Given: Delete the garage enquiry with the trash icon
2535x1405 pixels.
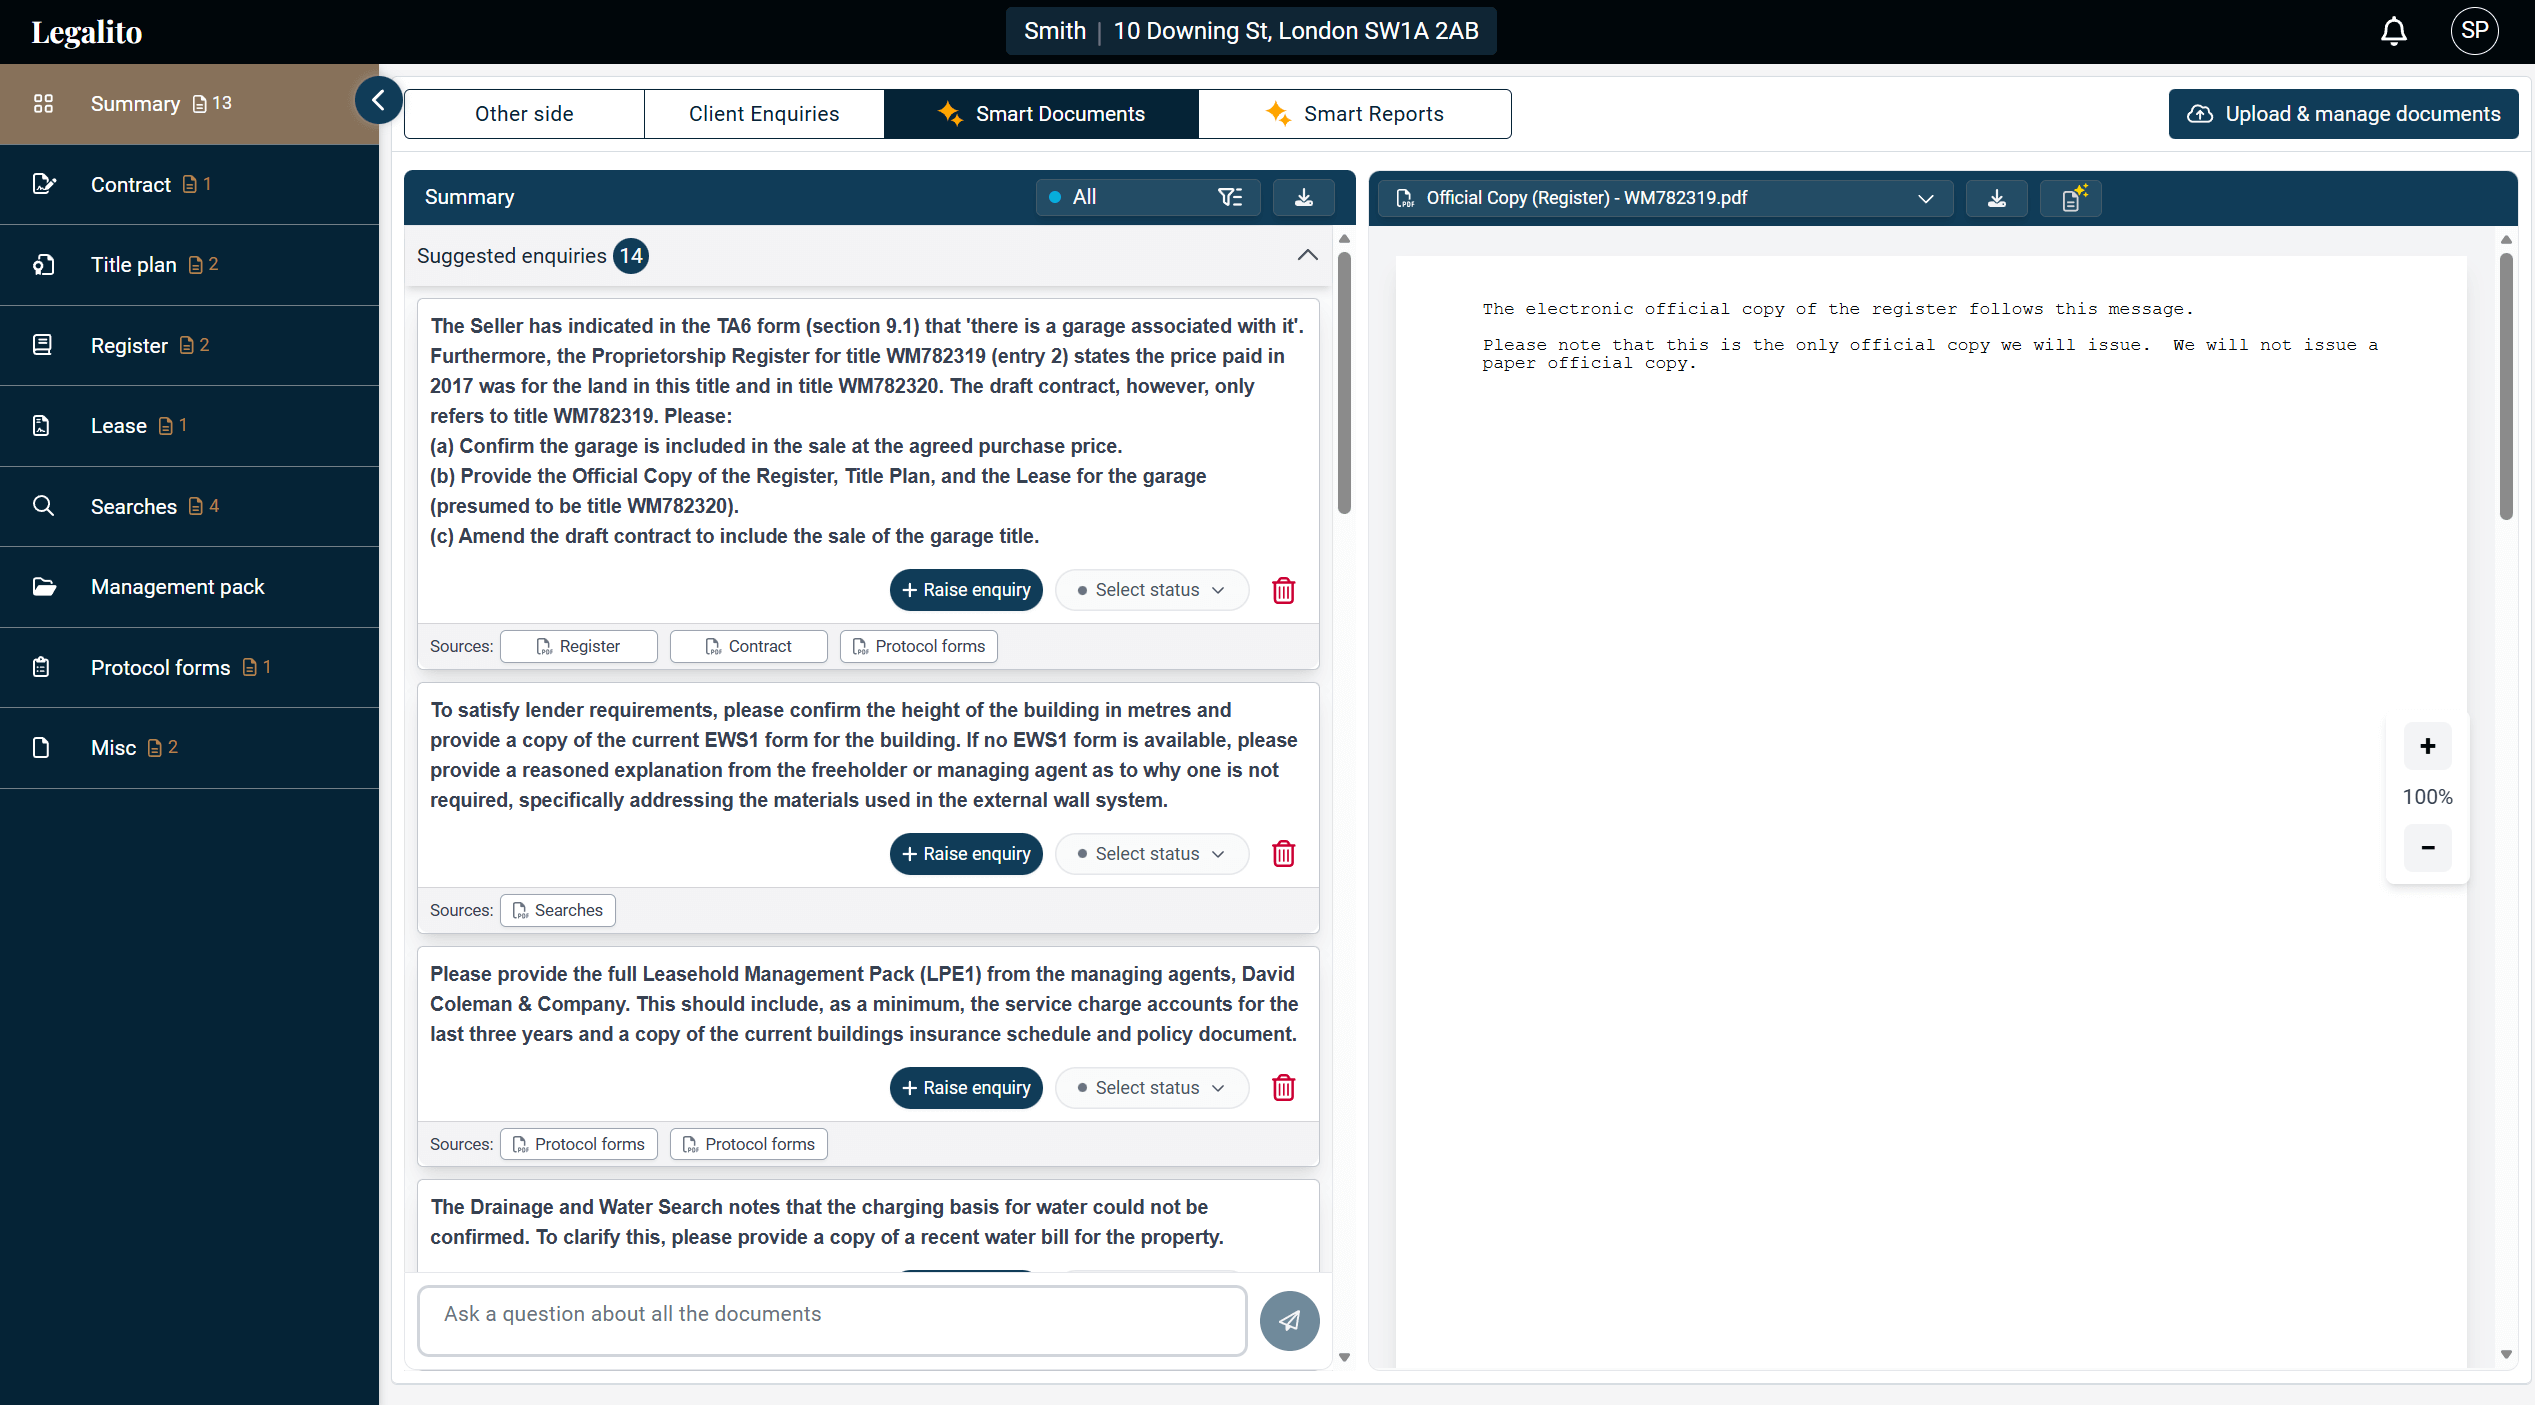Looking at the screenshot, I should [x=1283, y=590].
